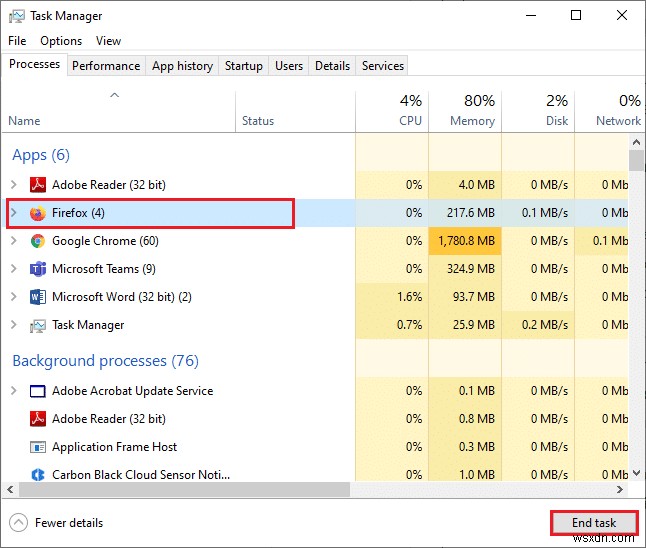This screenshot has height=548, width=646.
Task: Click the Adobe Acrobat Update Service icon
Action: [38, 391]
